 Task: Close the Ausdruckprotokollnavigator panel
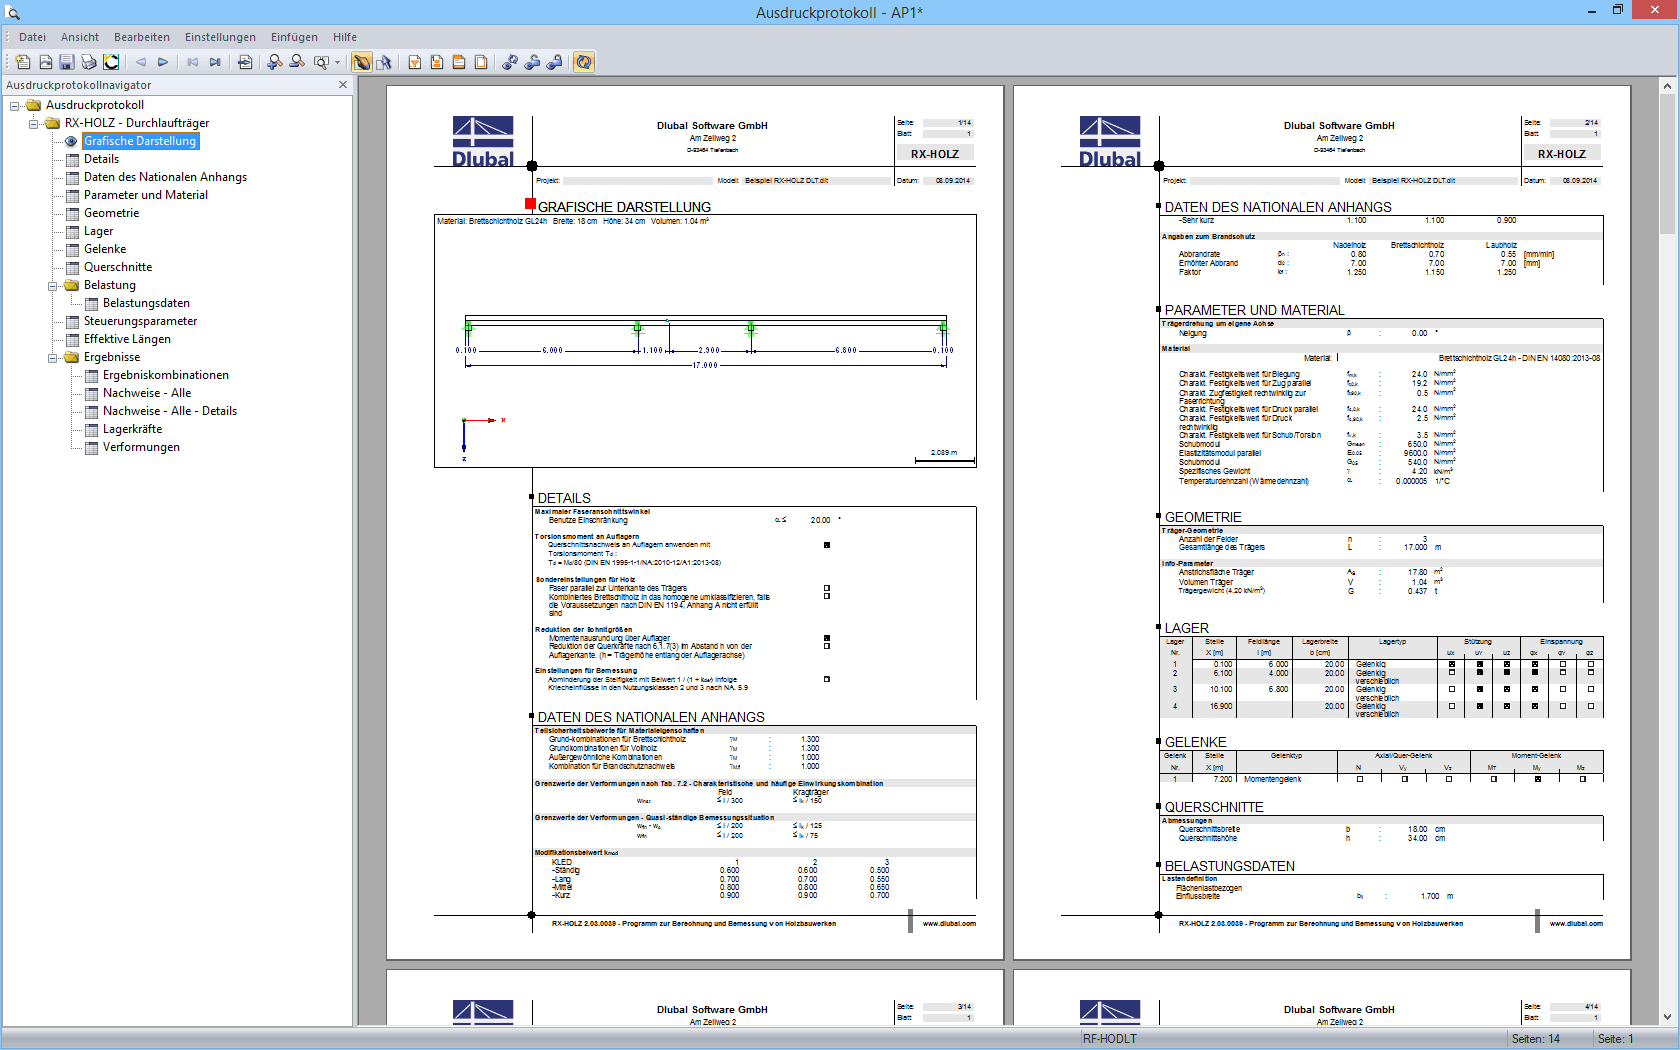(343, 85)
